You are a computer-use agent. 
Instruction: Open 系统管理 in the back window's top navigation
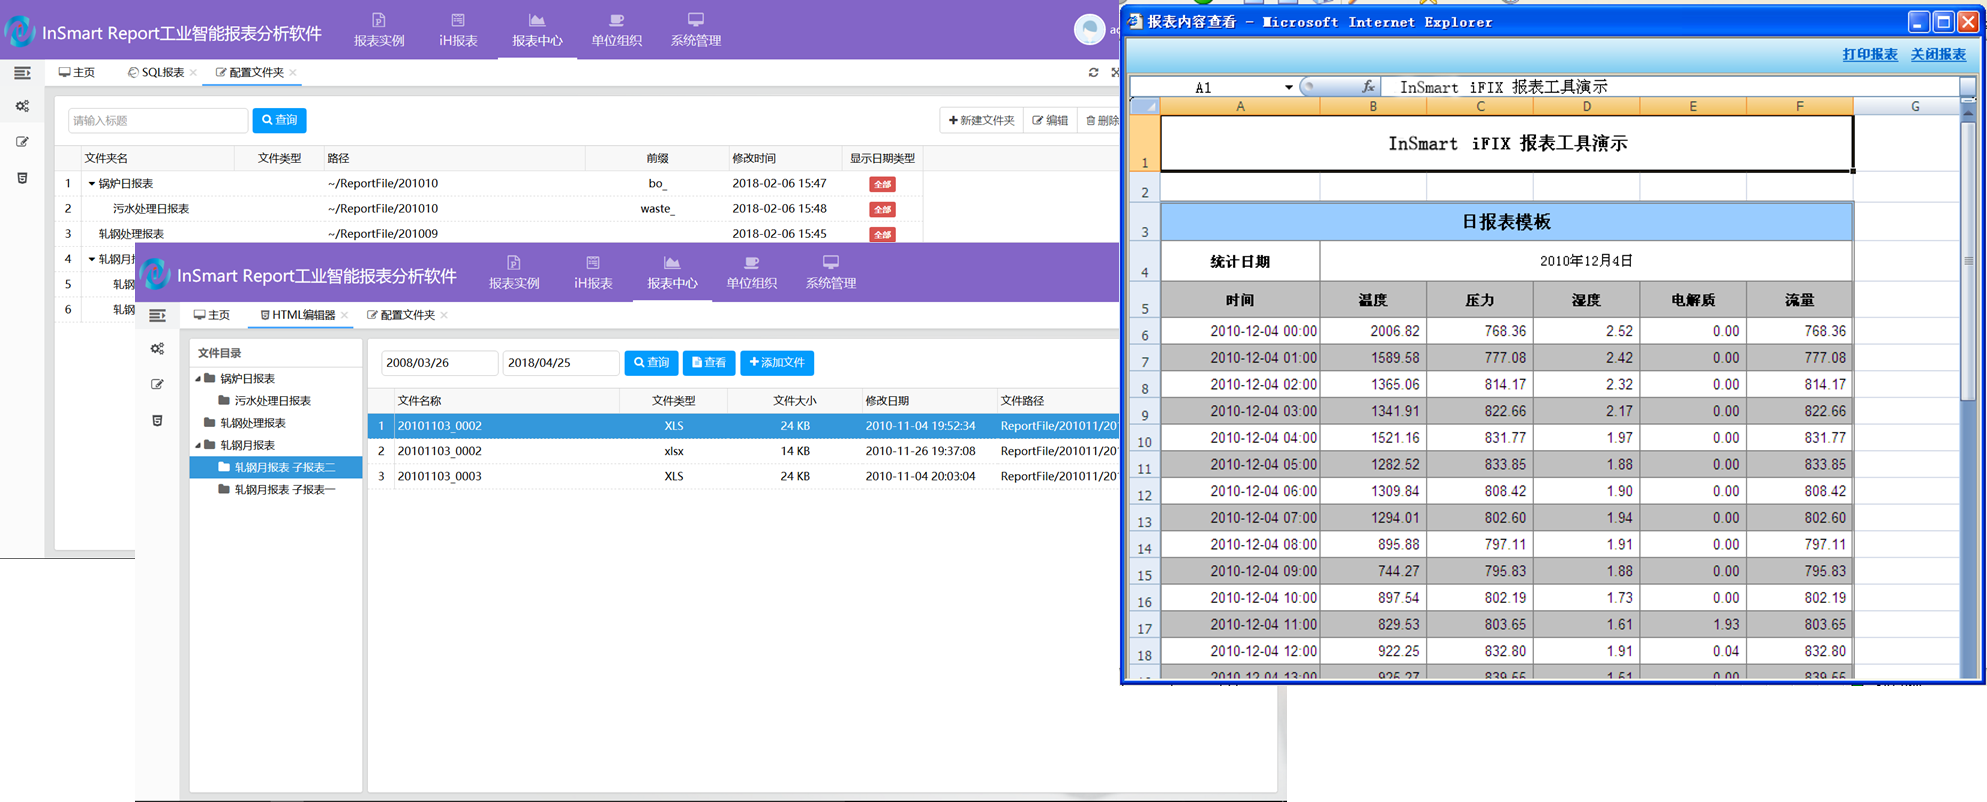tap(695, 30)
